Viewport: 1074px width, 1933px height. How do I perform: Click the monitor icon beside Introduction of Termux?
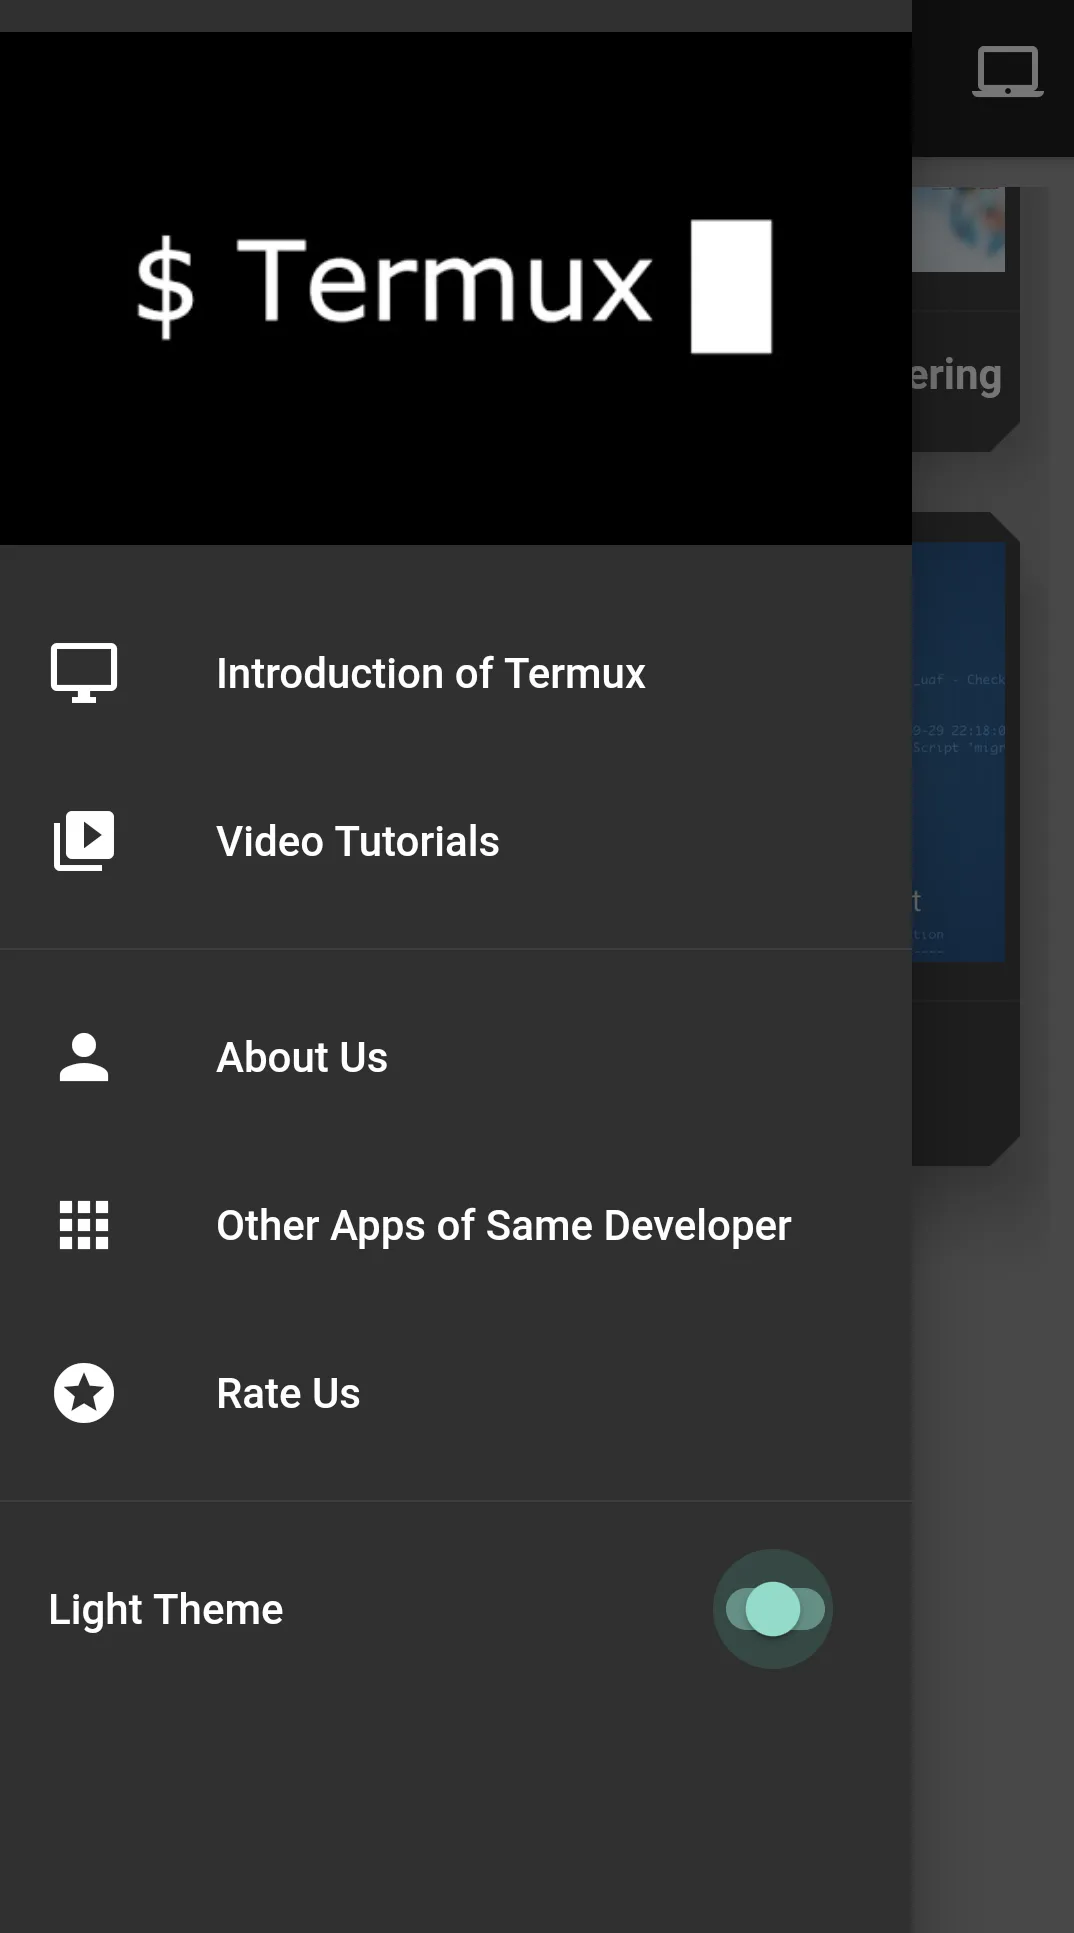click(x=84, y=673)
